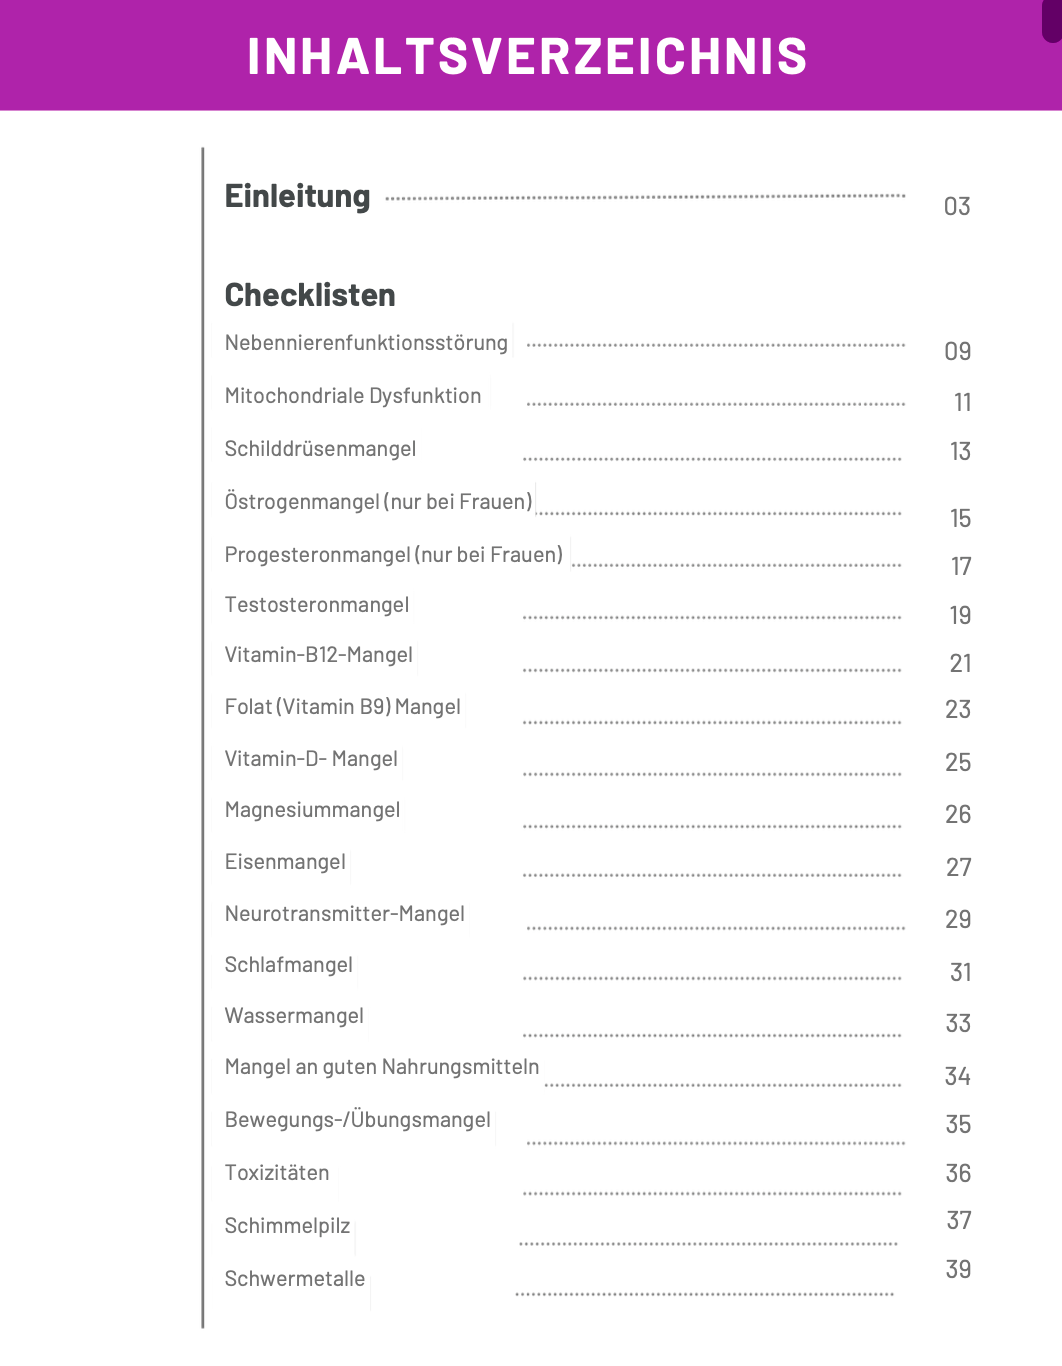Open the Vitamin-B12-Mangel checklist
The width and height of the screenshot is (1062, 1366).
point(318,655)
